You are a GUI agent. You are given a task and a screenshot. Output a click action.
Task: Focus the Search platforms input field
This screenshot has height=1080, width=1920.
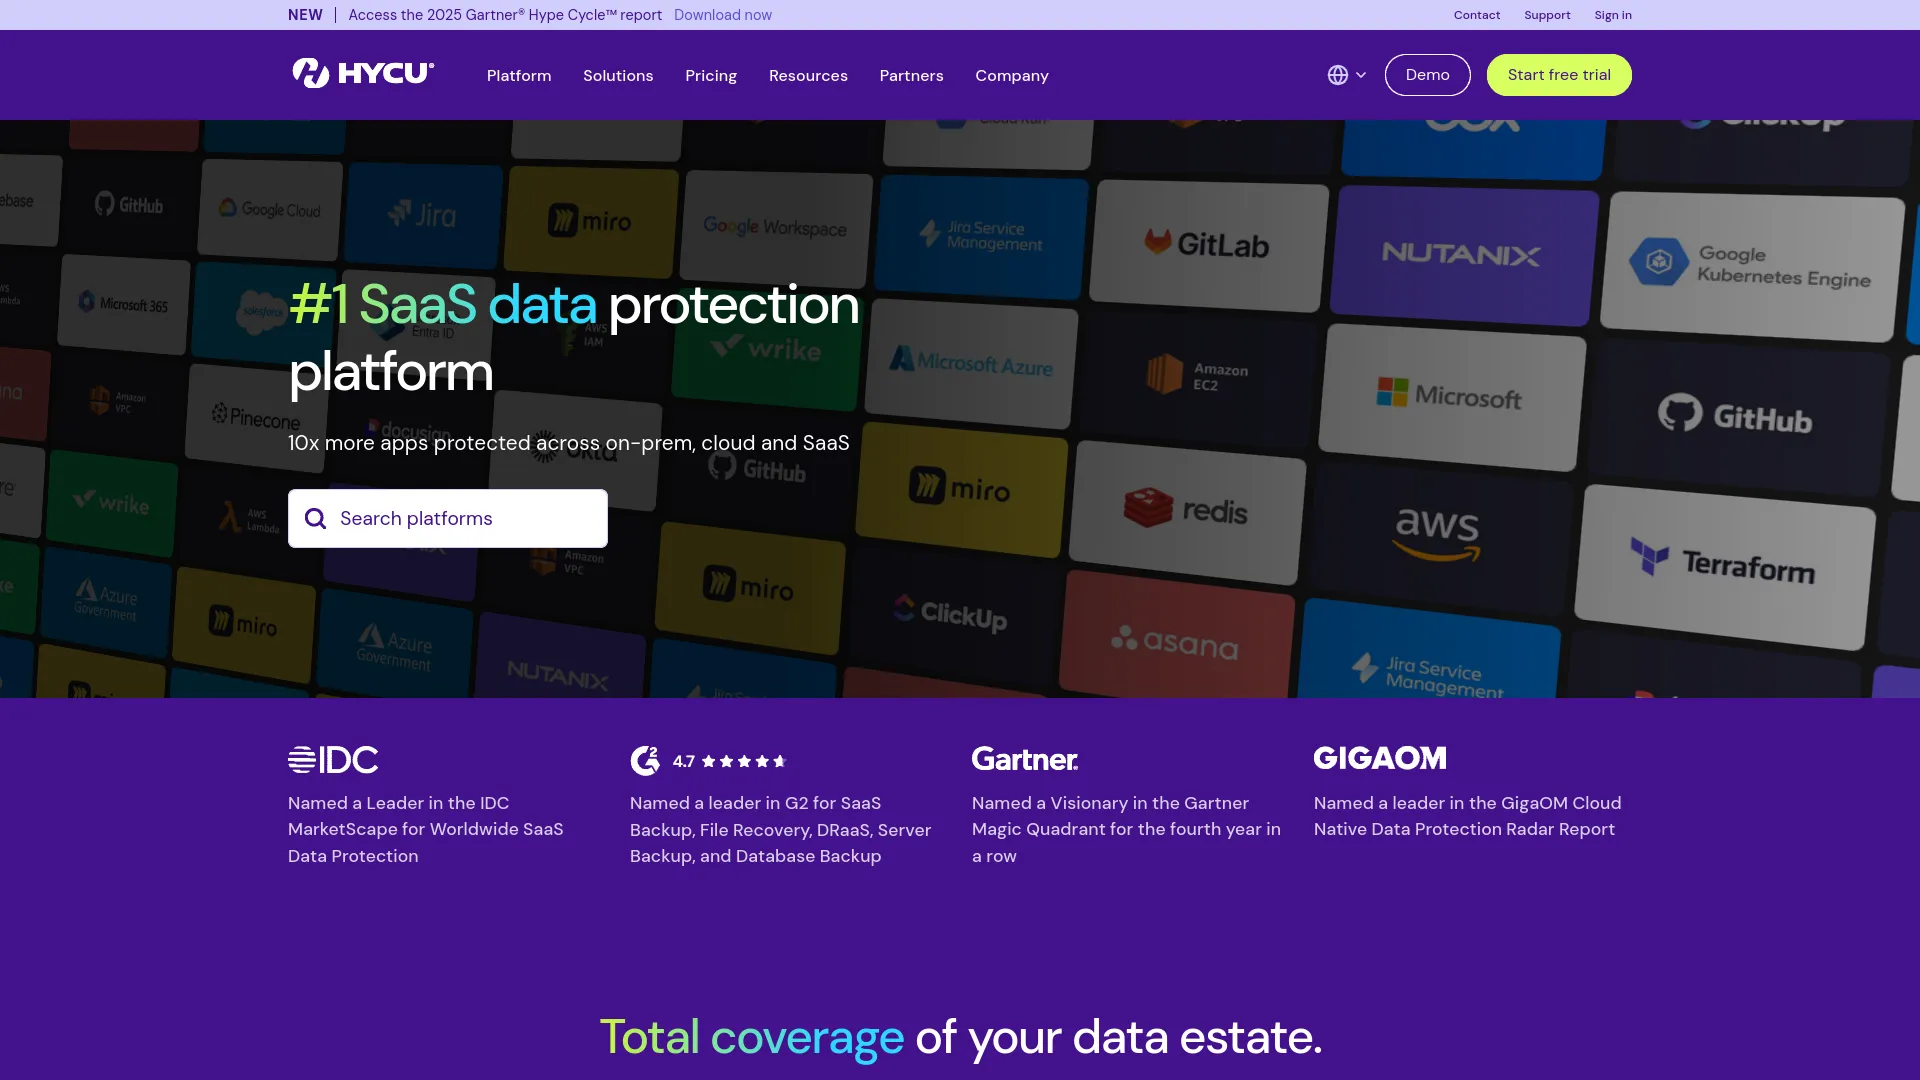click(448, 518)
